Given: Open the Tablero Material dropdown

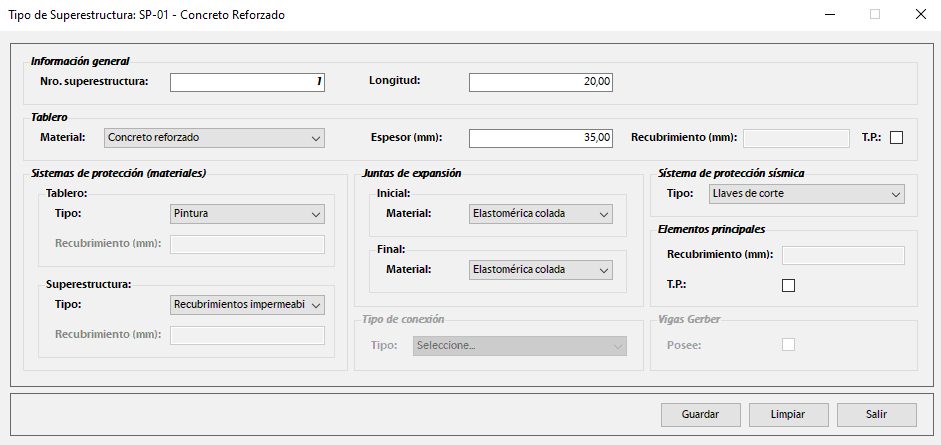Looking at the screenshot, I should point(214,138).
